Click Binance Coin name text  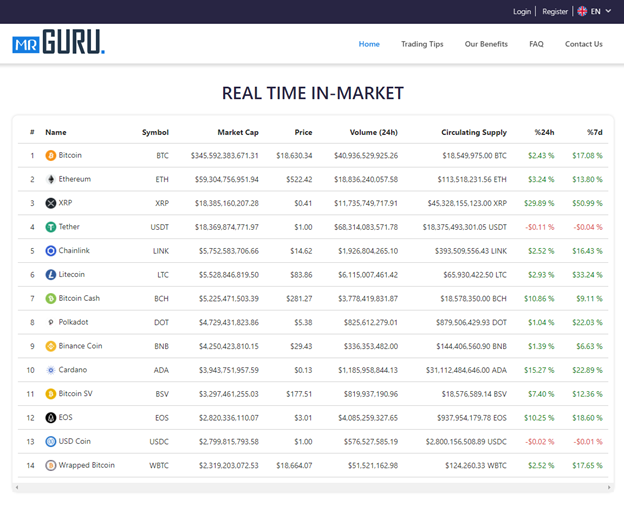coord(80,346)
